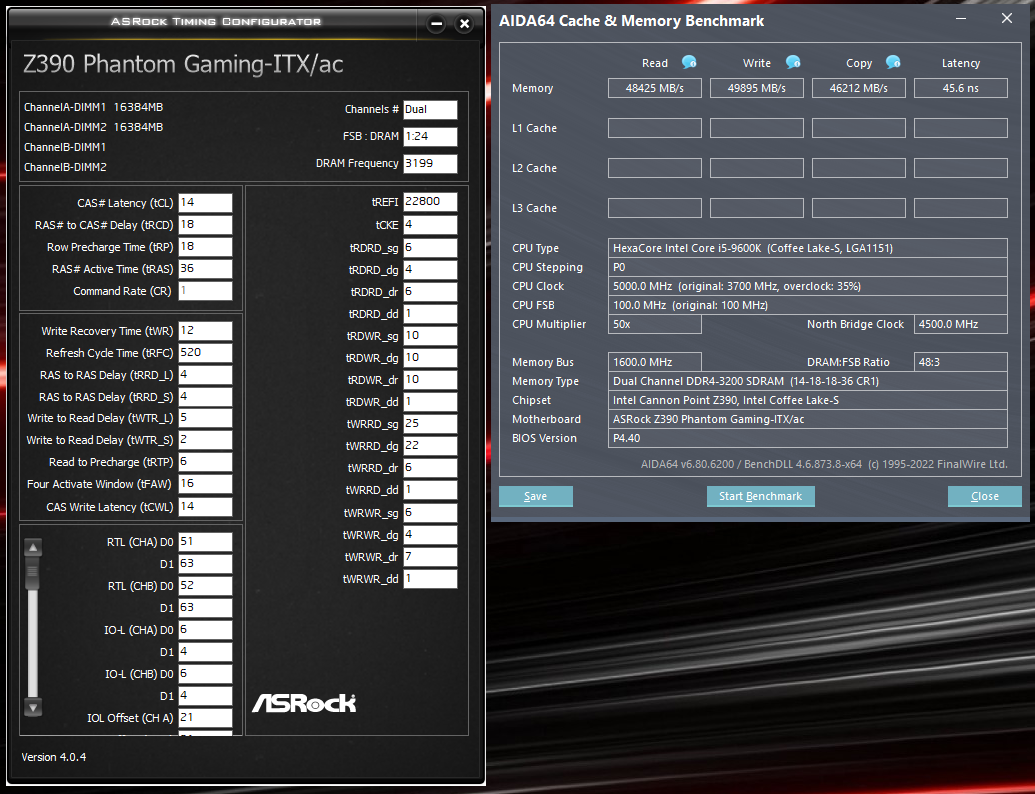Select the IO-L (CHA) D0 field
Viewport: 1035px width, 794px height.
click(x=205, y=630)
